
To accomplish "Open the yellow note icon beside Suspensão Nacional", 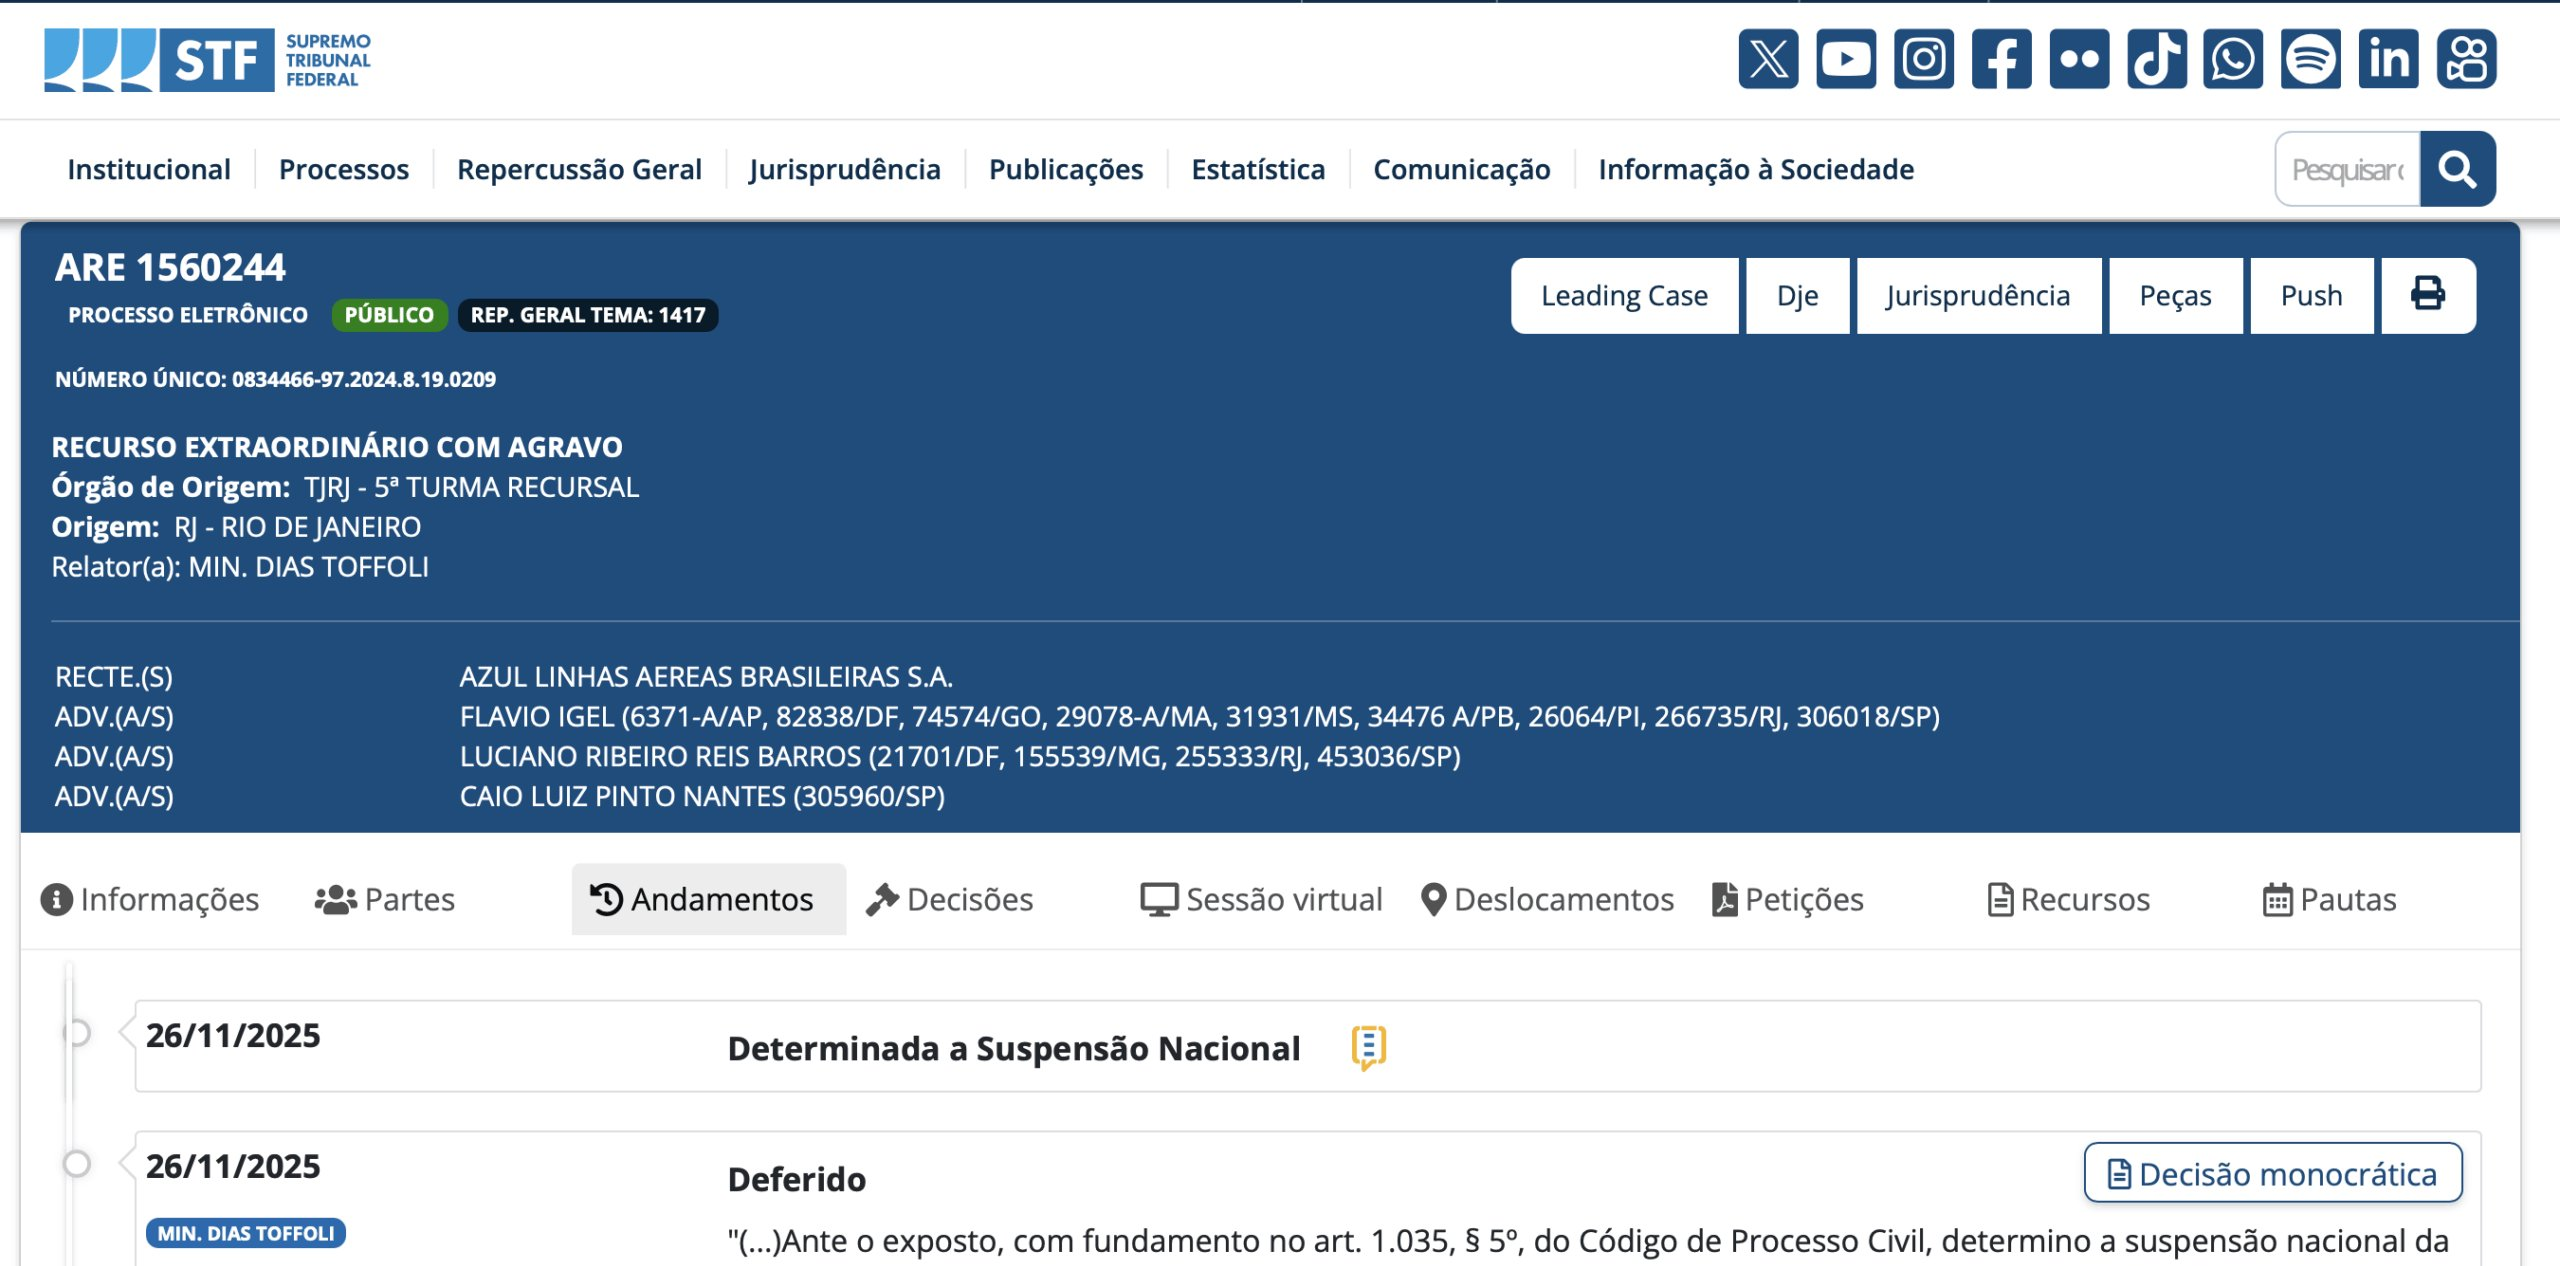I will [x=1368, y=1047].
